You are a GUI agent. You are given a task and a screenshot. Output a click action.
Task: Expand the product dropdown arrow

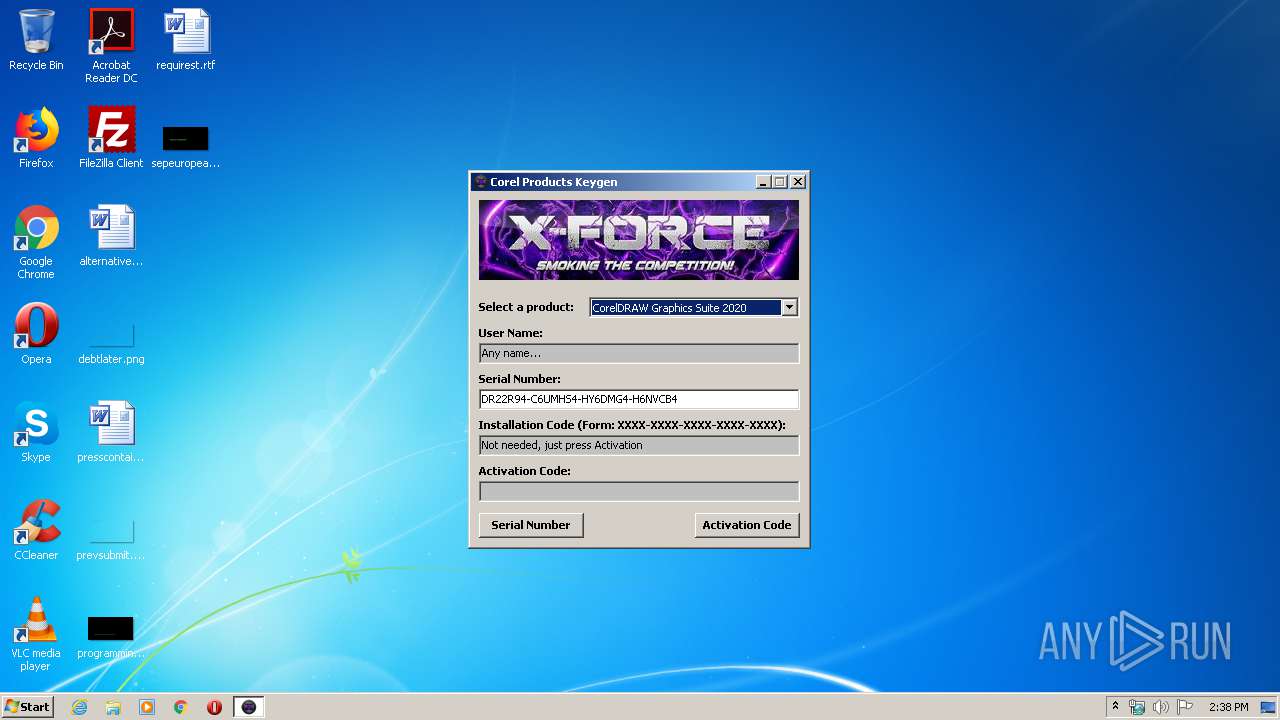789,308
